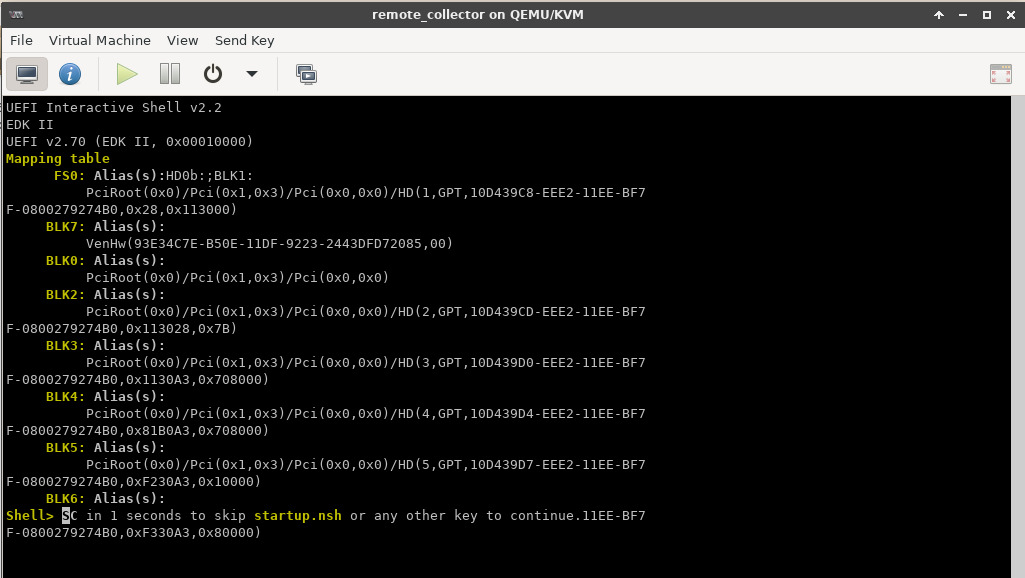Click the virt-manager icon in title bar

[x=16, y=14]
